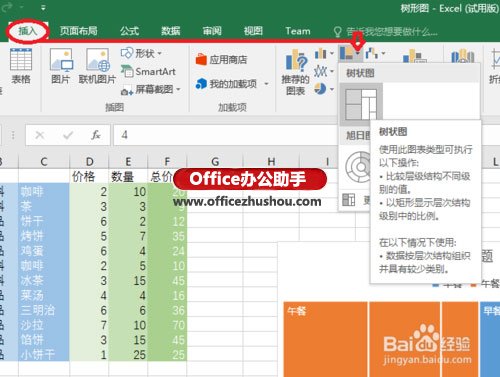The image size is (500, 377).
Task: Select column C header
Action: point(44,162)
